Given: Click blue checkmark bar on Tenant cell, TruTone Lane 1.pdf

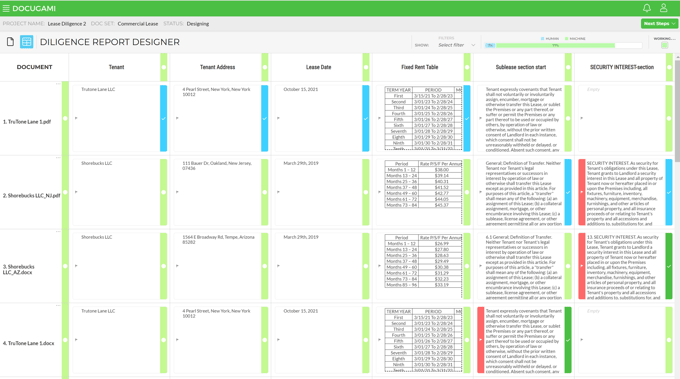Looking at the screenshot, I should pyautogui.click(x=163, y=118).
